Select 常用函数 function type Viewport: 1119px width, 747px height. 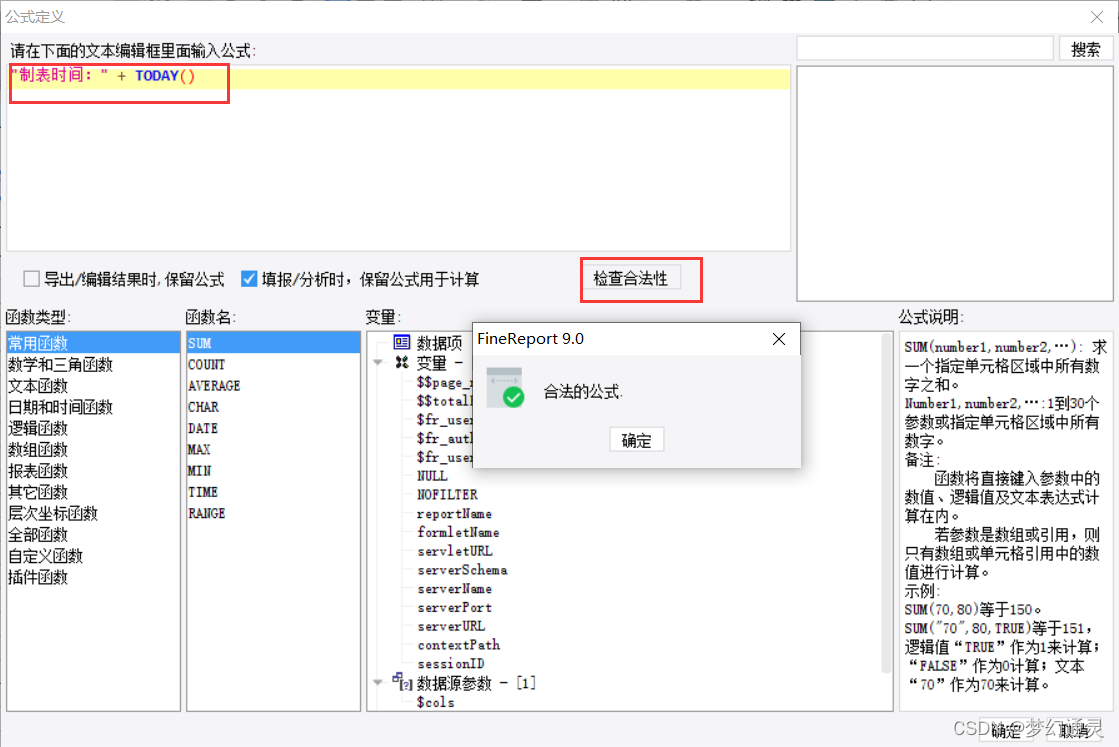pyautogui.click(x=93, y=343)
